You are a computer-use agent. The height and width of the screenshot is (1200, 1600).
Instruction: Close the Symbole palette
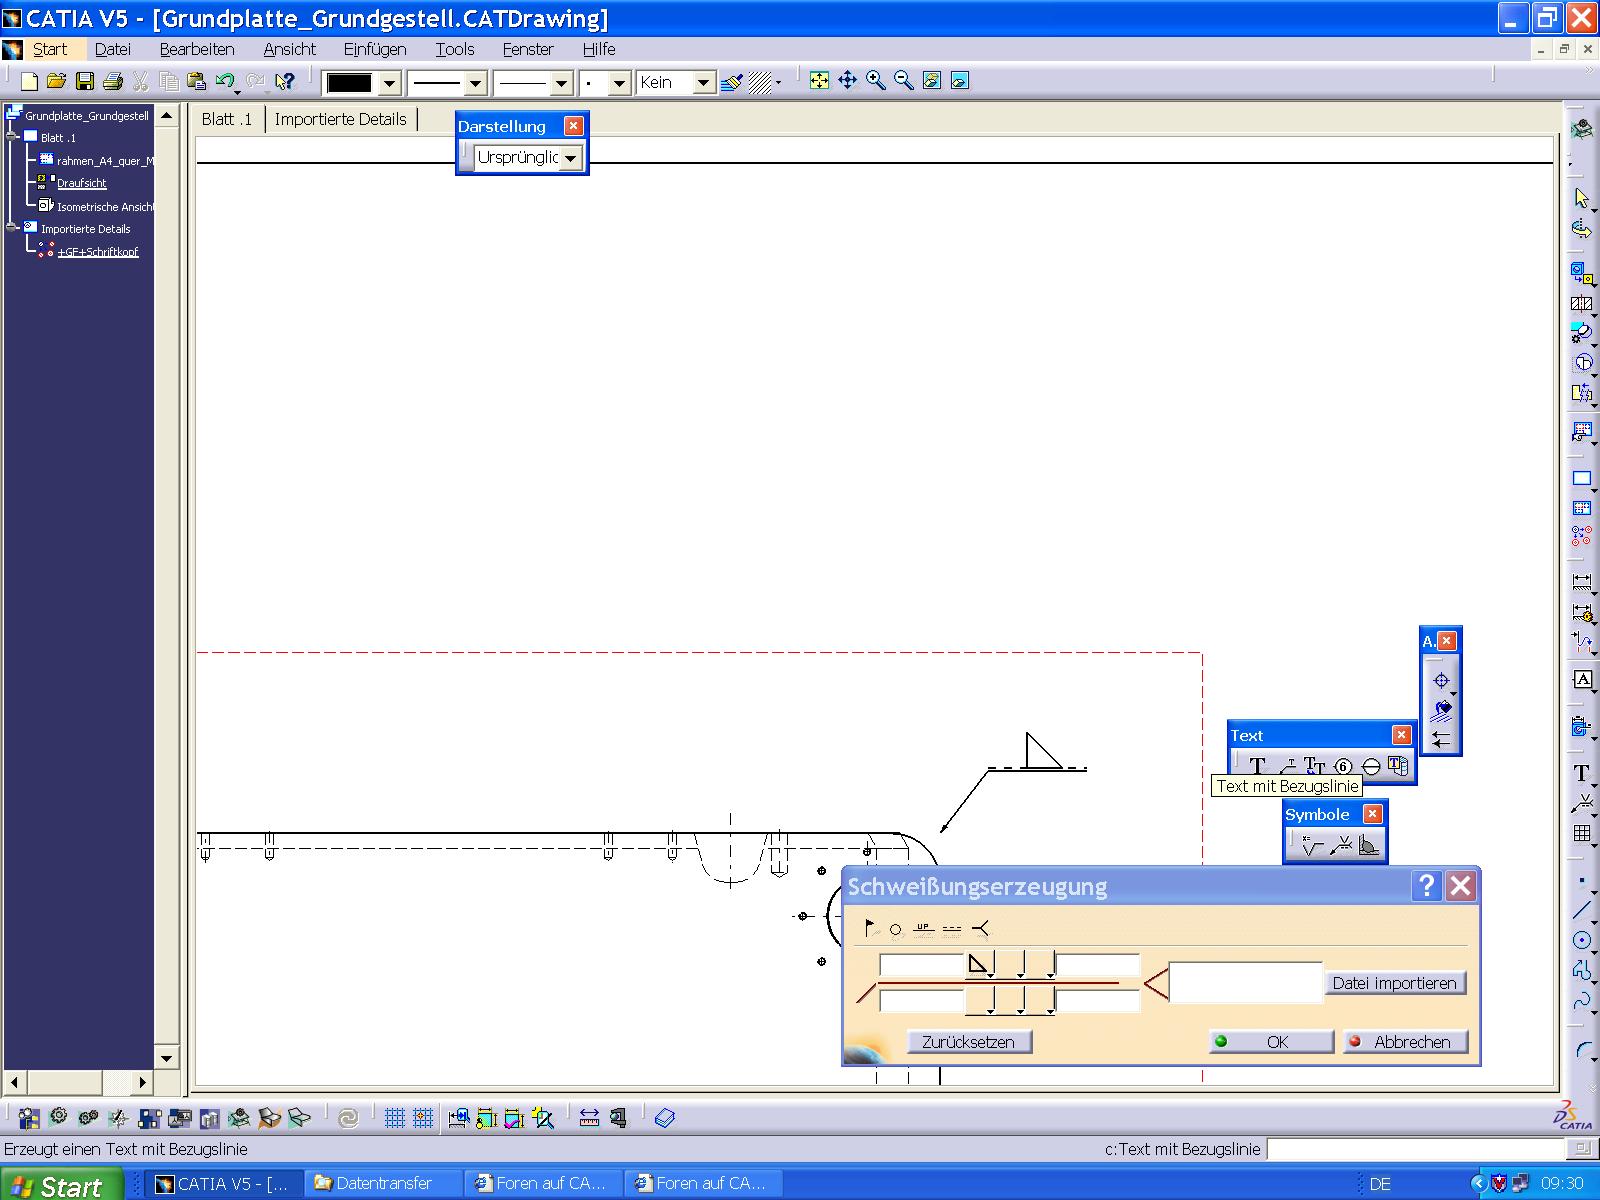pyautogui.click(x=1372, y=814)
